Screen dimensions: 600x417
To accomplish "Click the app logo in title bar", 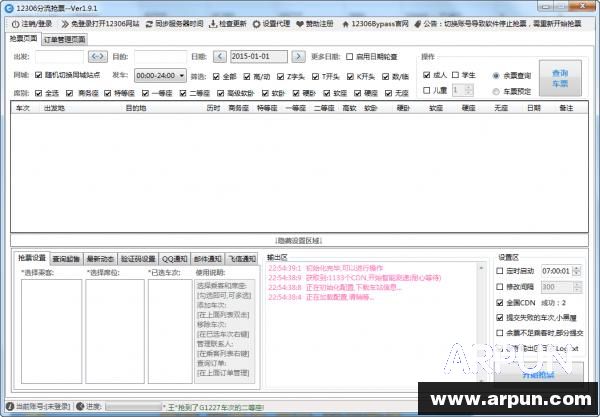I will (8, 8).
